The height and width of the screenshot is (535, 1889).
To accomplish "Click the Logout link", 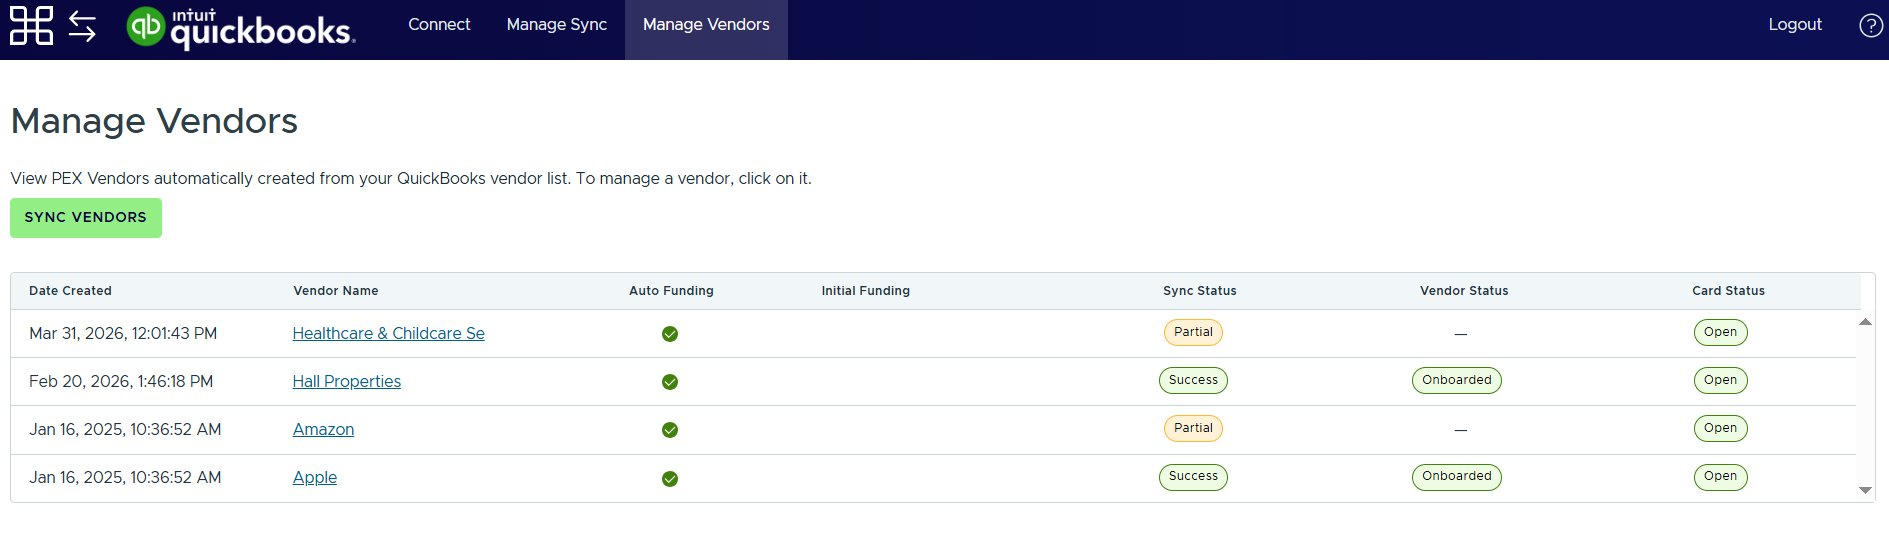I will [1795, 25].
